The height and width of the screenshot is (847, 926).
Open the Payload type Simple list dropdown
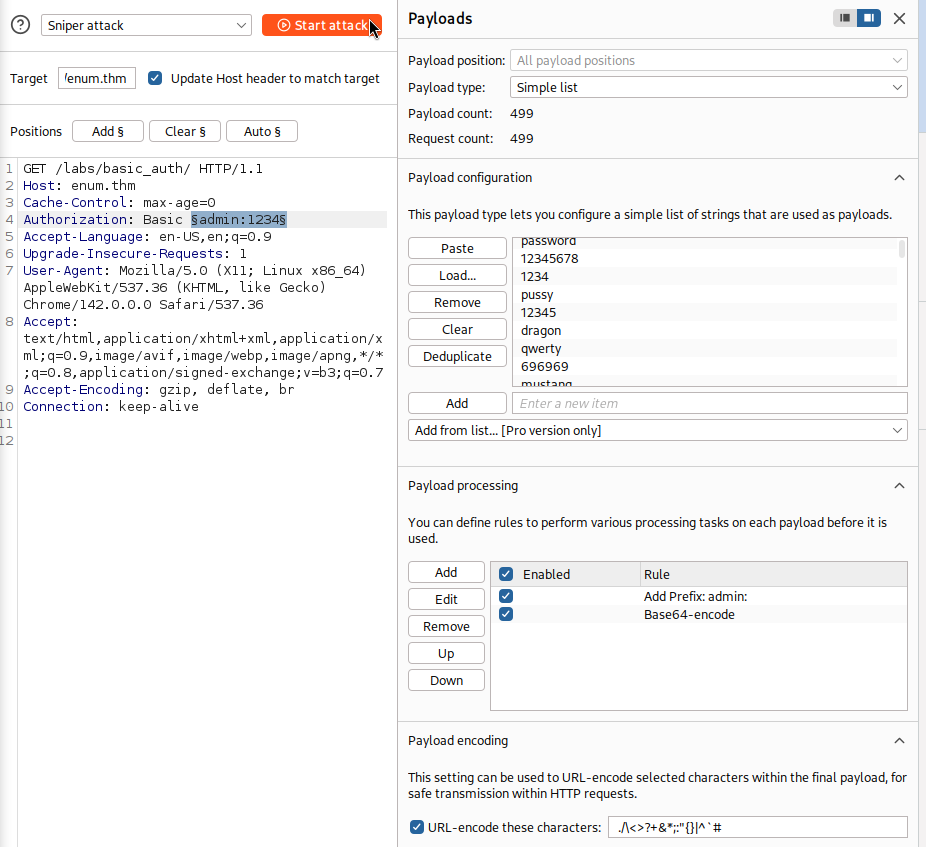709,87
